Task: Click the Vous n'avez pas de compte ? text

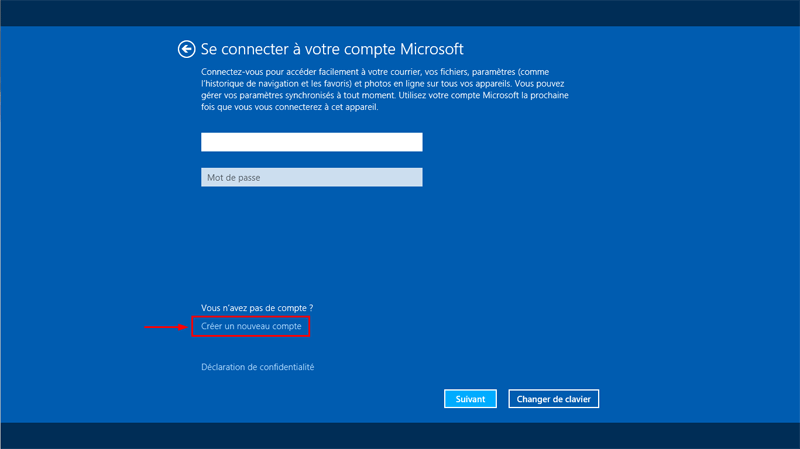Action: [257, 308]
